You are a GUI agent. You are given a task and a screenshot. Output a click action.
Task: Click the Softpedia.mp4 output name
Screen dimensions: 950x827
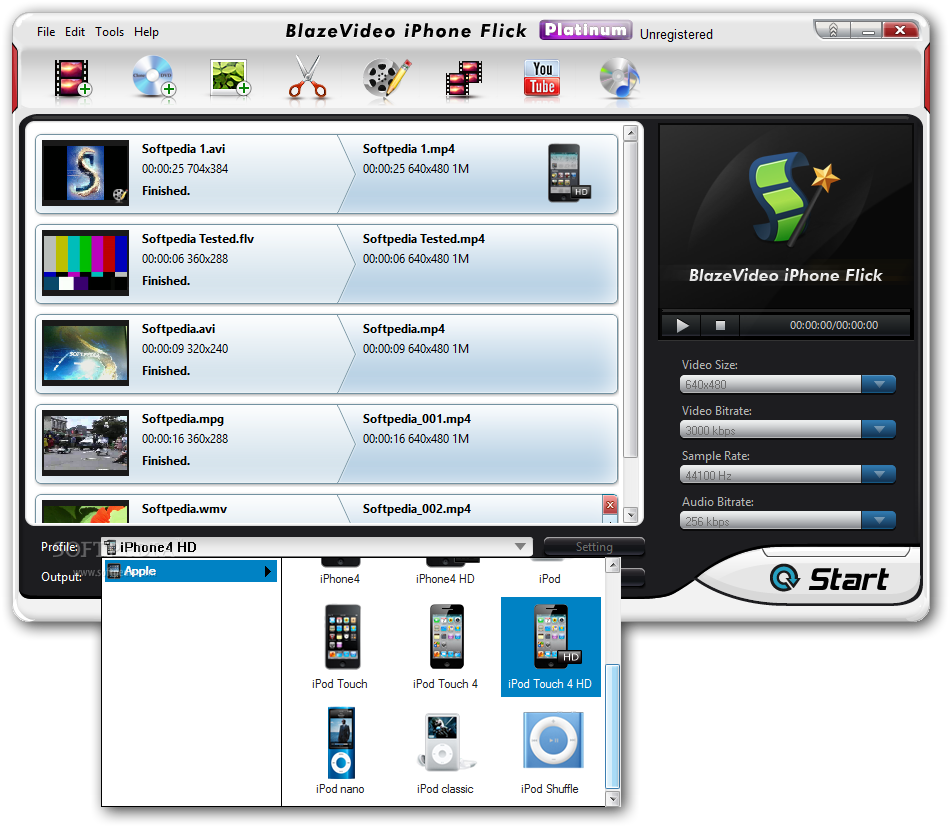(x=404, y=329)
